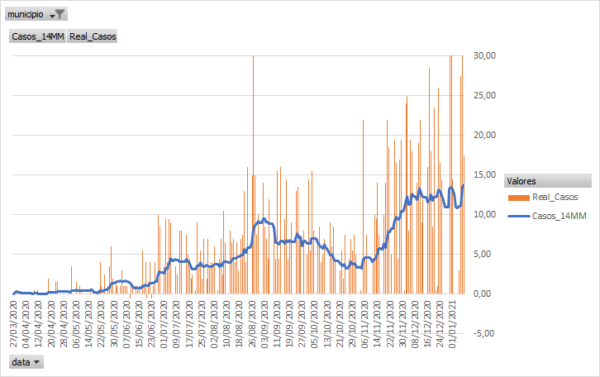The height and width of the screenshot is (377, 600).
Task: Select the Casos_14MM legend label
Action: click(559, 216)
